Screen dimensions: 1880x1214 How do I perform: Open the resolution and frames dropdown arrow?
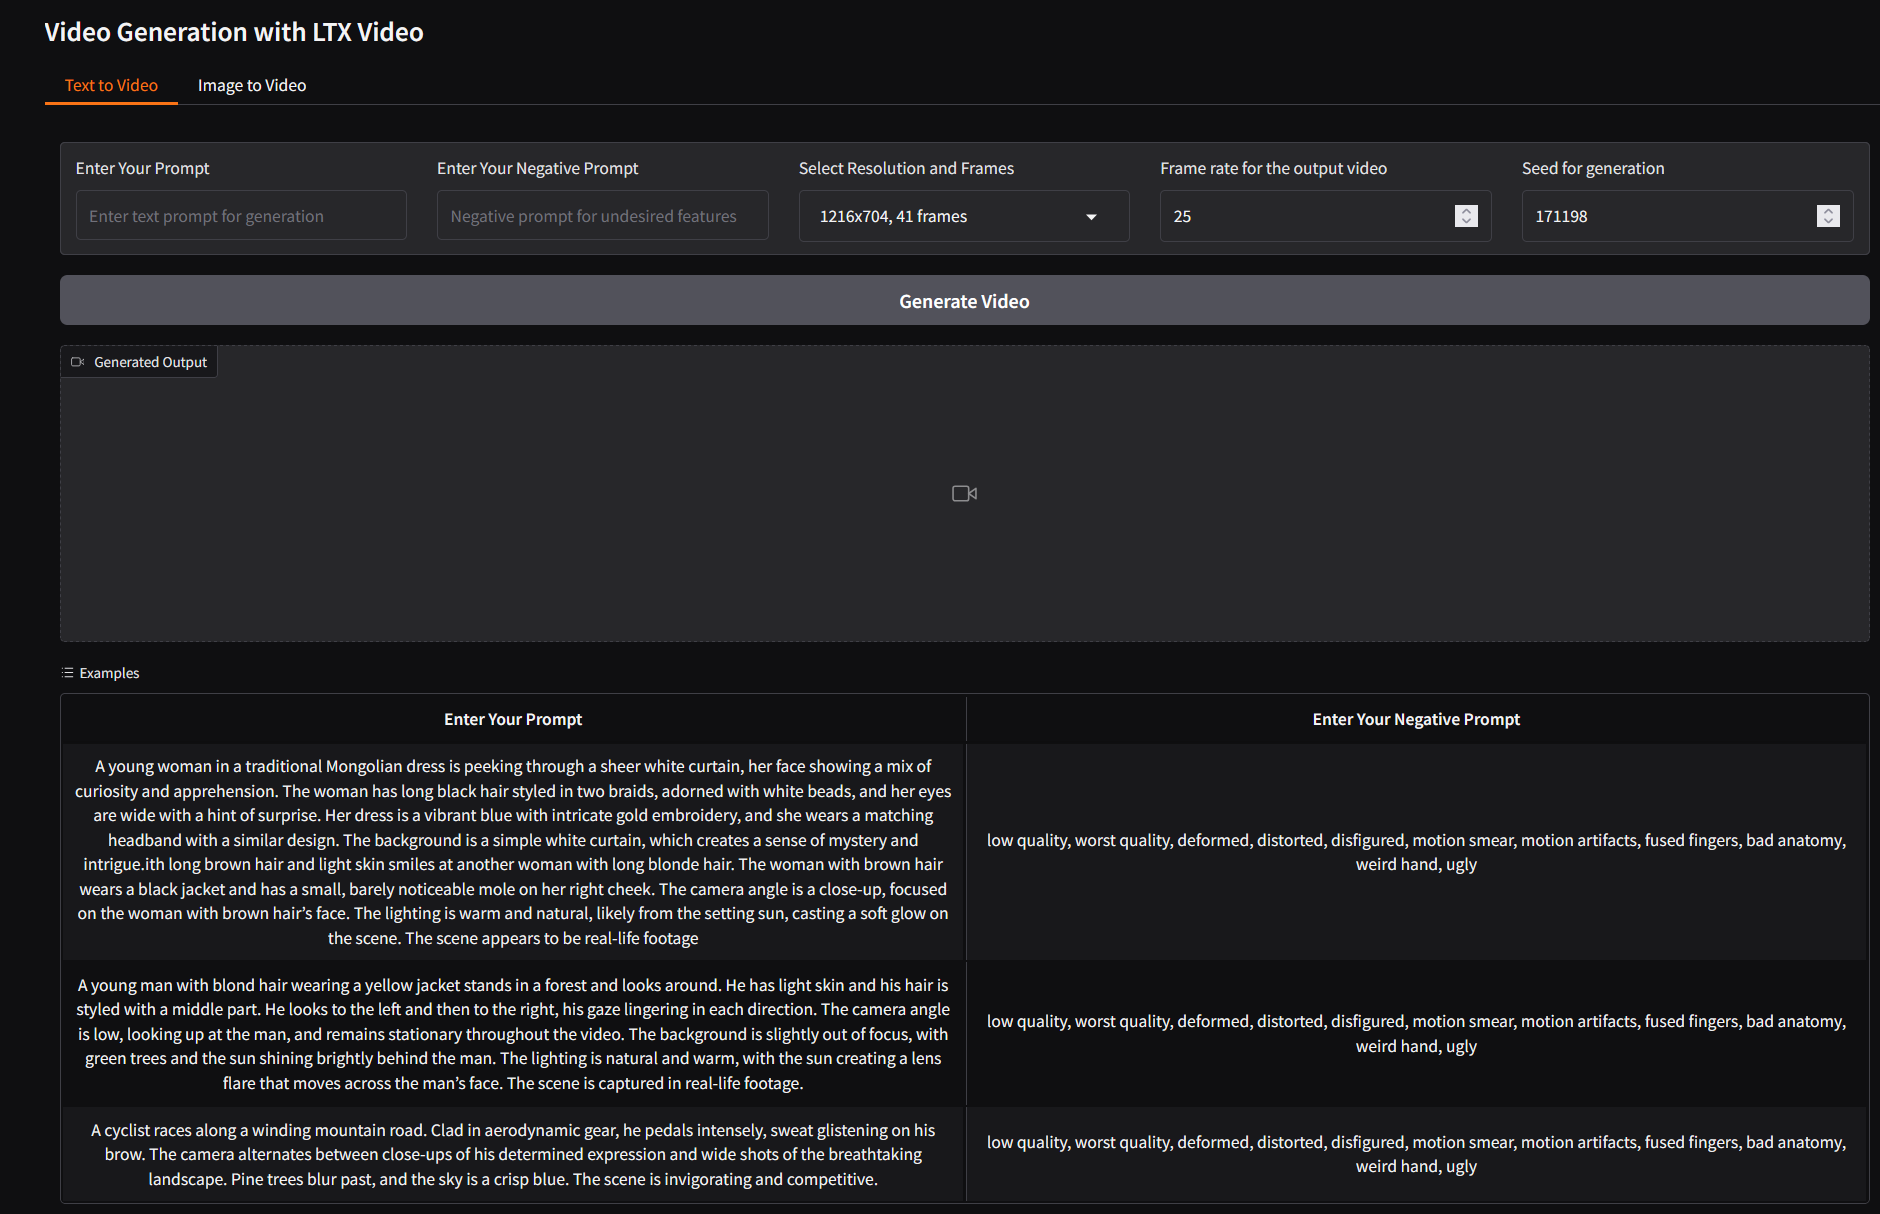(x=1091, y=217)
